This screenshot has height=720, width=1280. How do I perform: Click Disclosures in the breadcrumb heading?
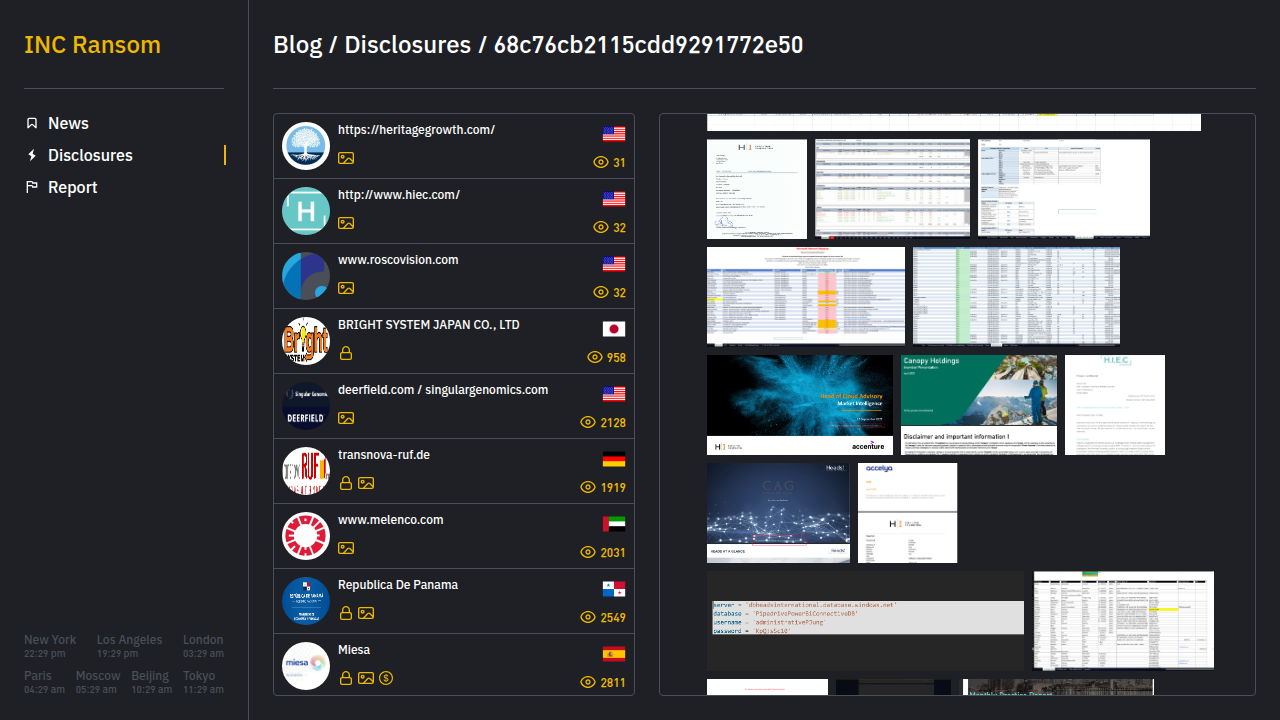407,45
